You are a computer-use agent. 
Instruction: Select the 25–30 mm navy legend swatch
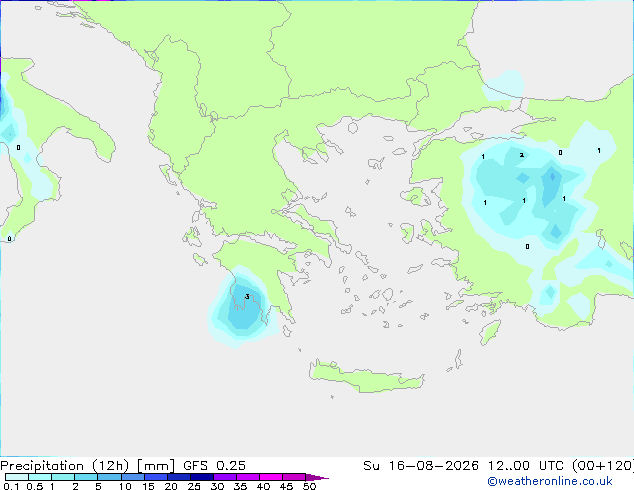(x=201, y=477)
